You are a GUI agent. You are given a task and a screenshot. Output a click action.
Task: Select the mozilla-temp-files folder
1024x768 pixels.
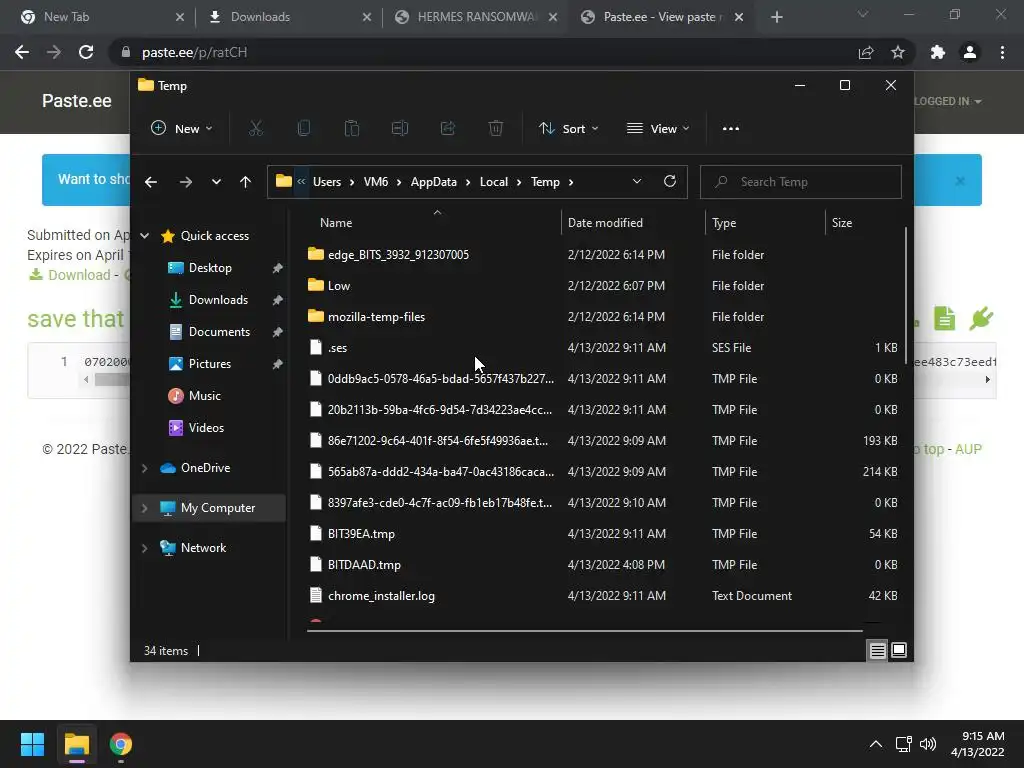[376, 317]
